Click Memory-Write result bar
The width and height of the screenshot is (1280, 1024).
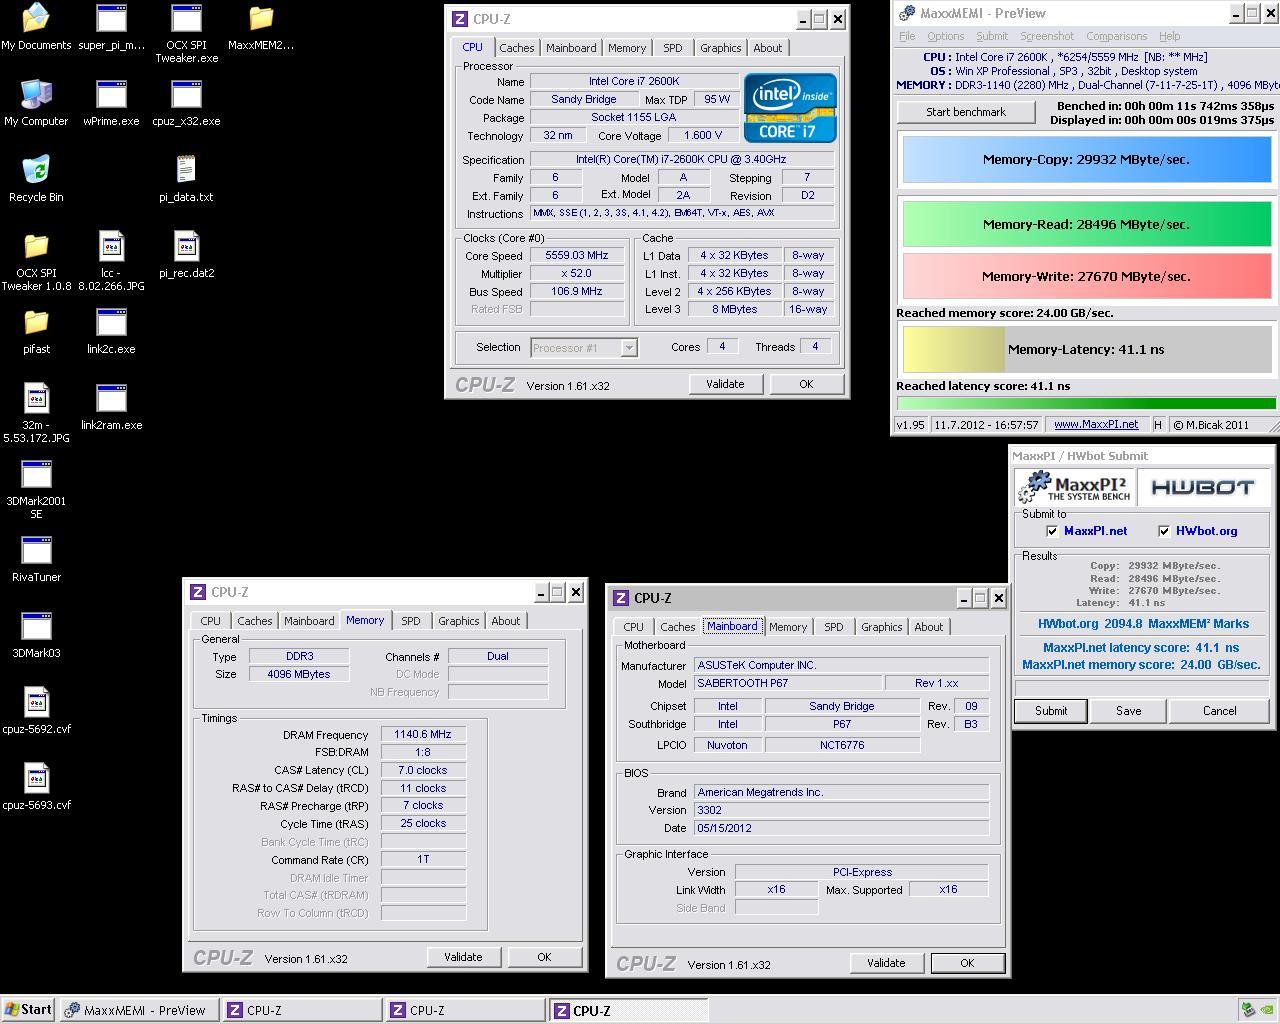pos(1087,276)
